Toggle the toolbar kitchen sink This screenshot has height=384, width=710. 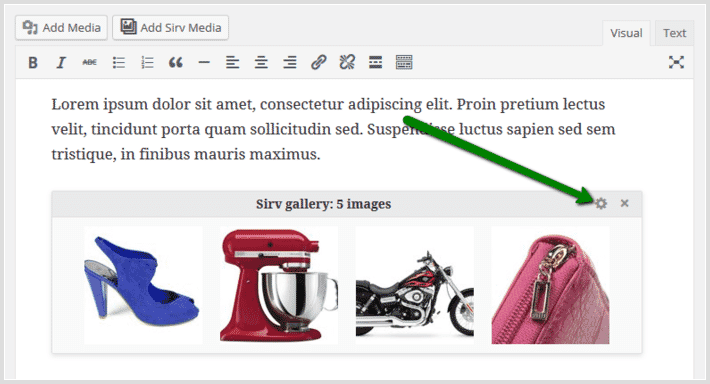click(404, 62)
